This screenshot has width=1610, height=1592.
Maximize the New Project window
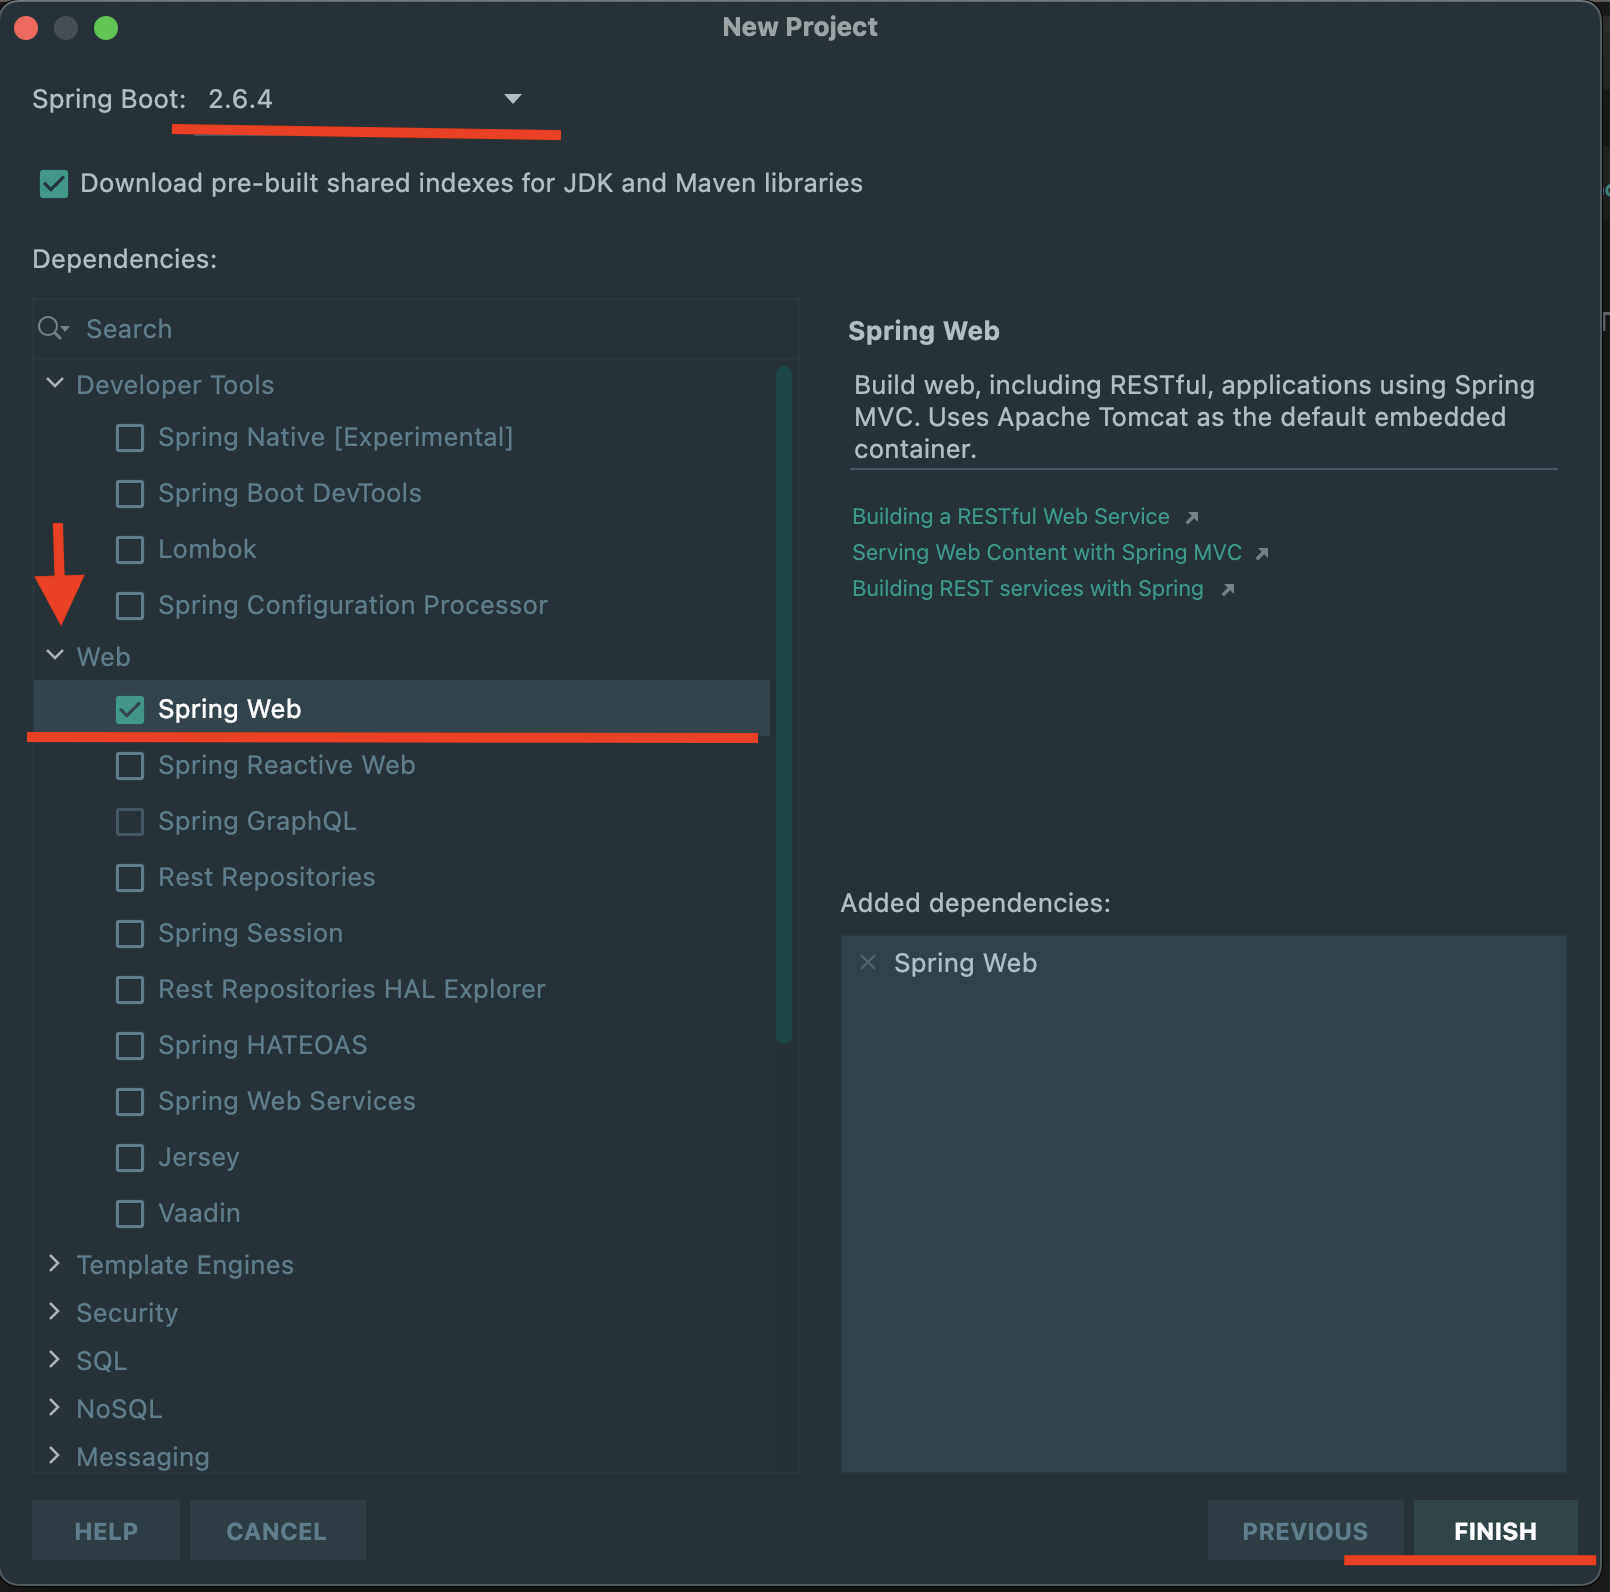[x=106, y=28]
